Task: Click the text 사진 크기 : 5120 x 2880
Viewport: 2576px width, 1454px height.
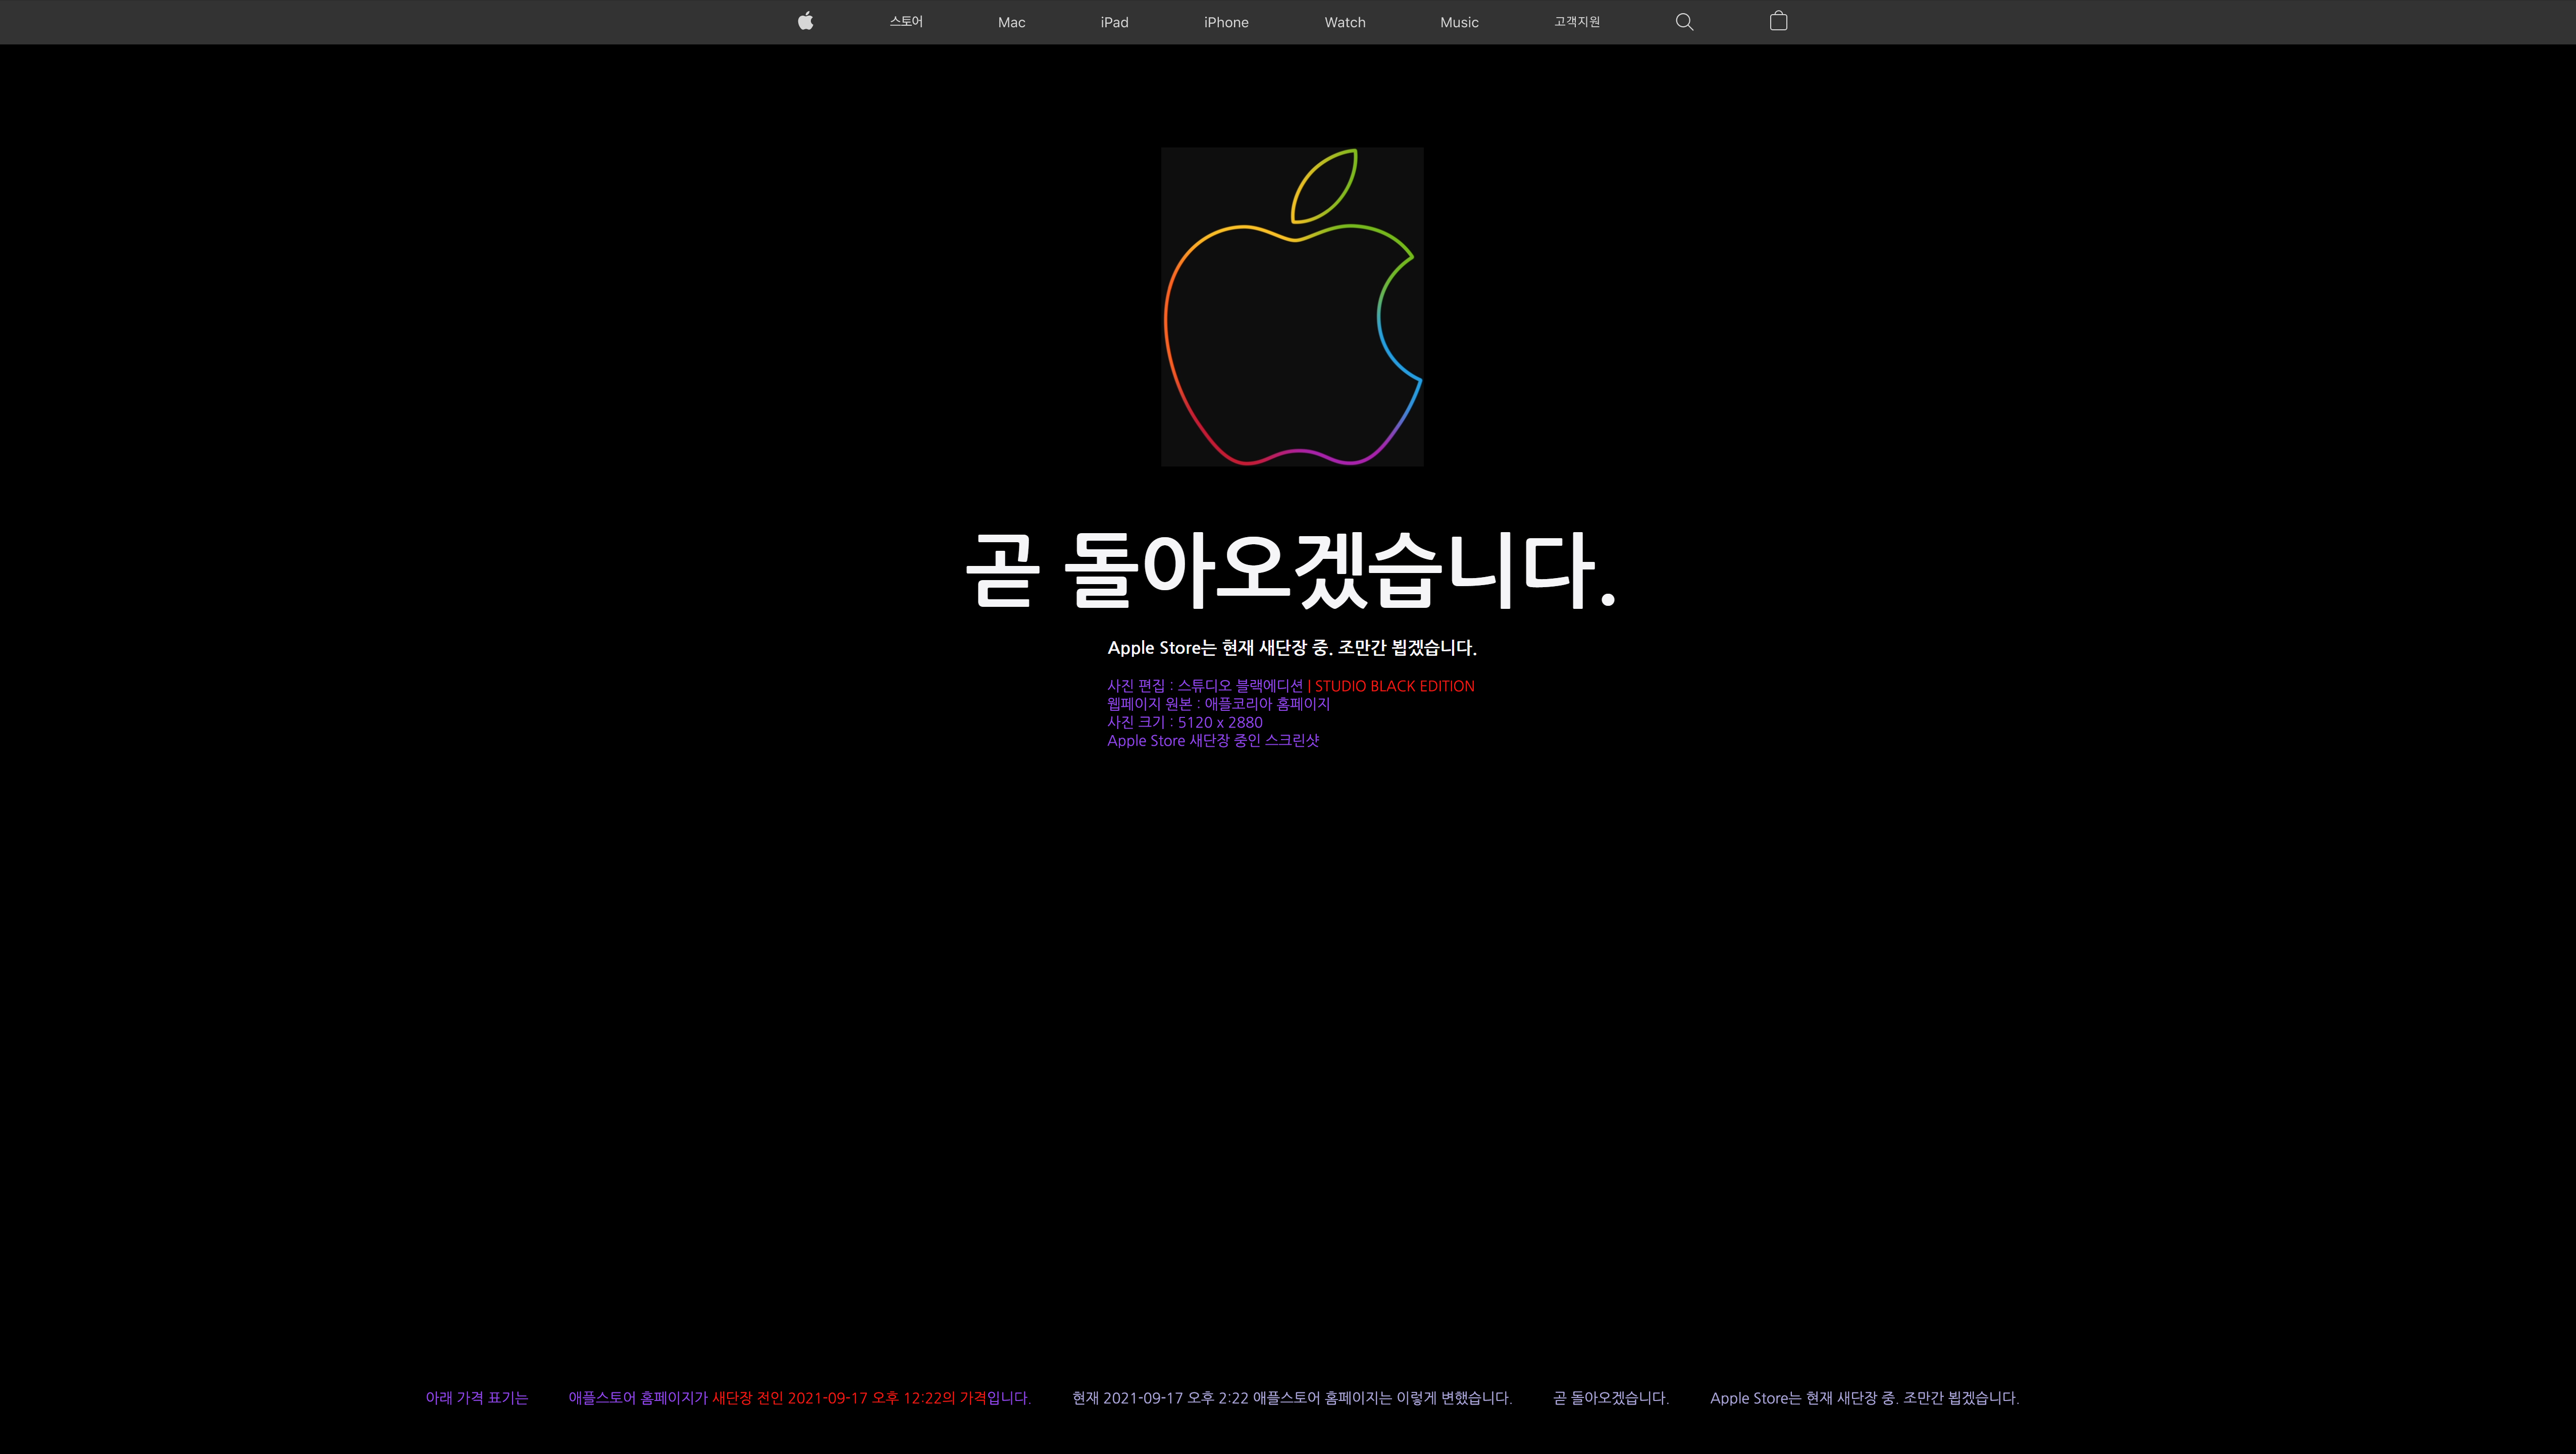Action: click(1184, 722)
